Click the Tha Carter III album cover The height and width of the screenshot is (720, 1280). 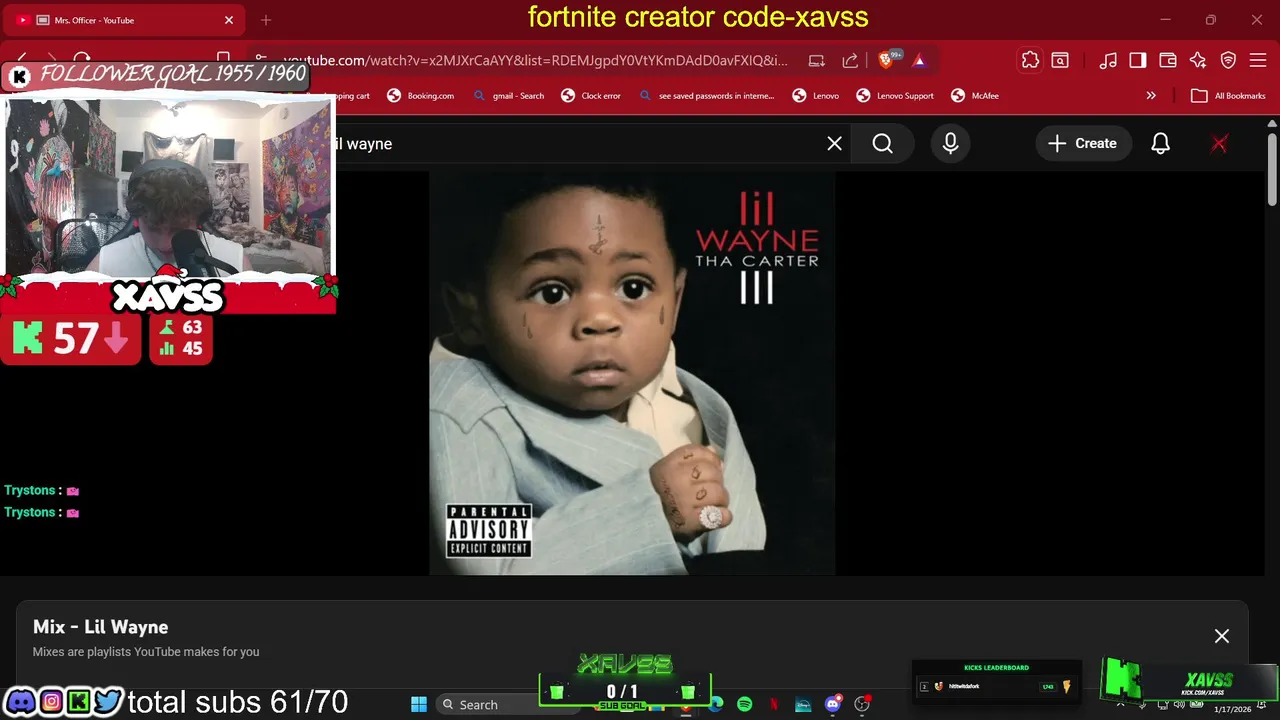tap(632, 373)
